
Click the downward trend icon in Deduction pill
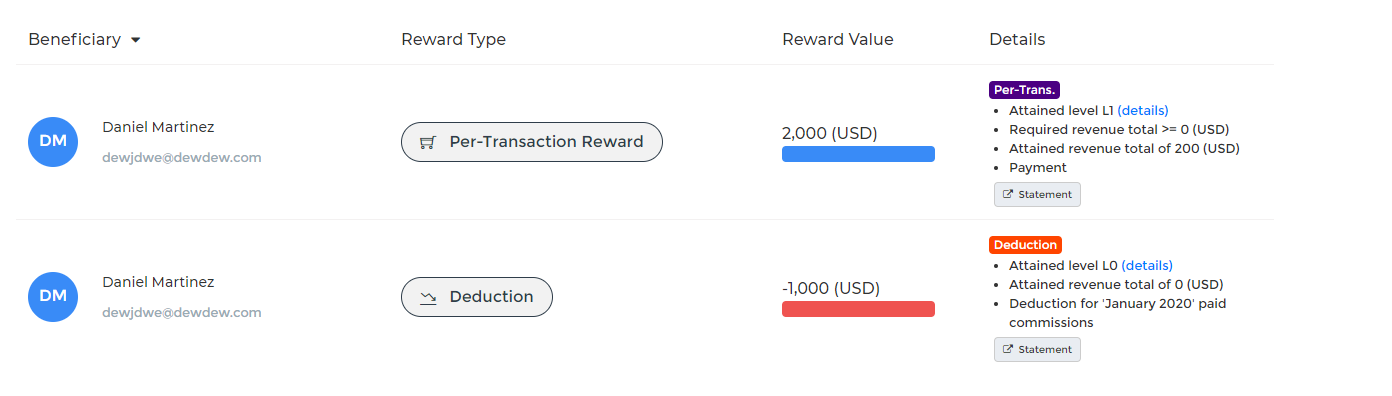427,297
